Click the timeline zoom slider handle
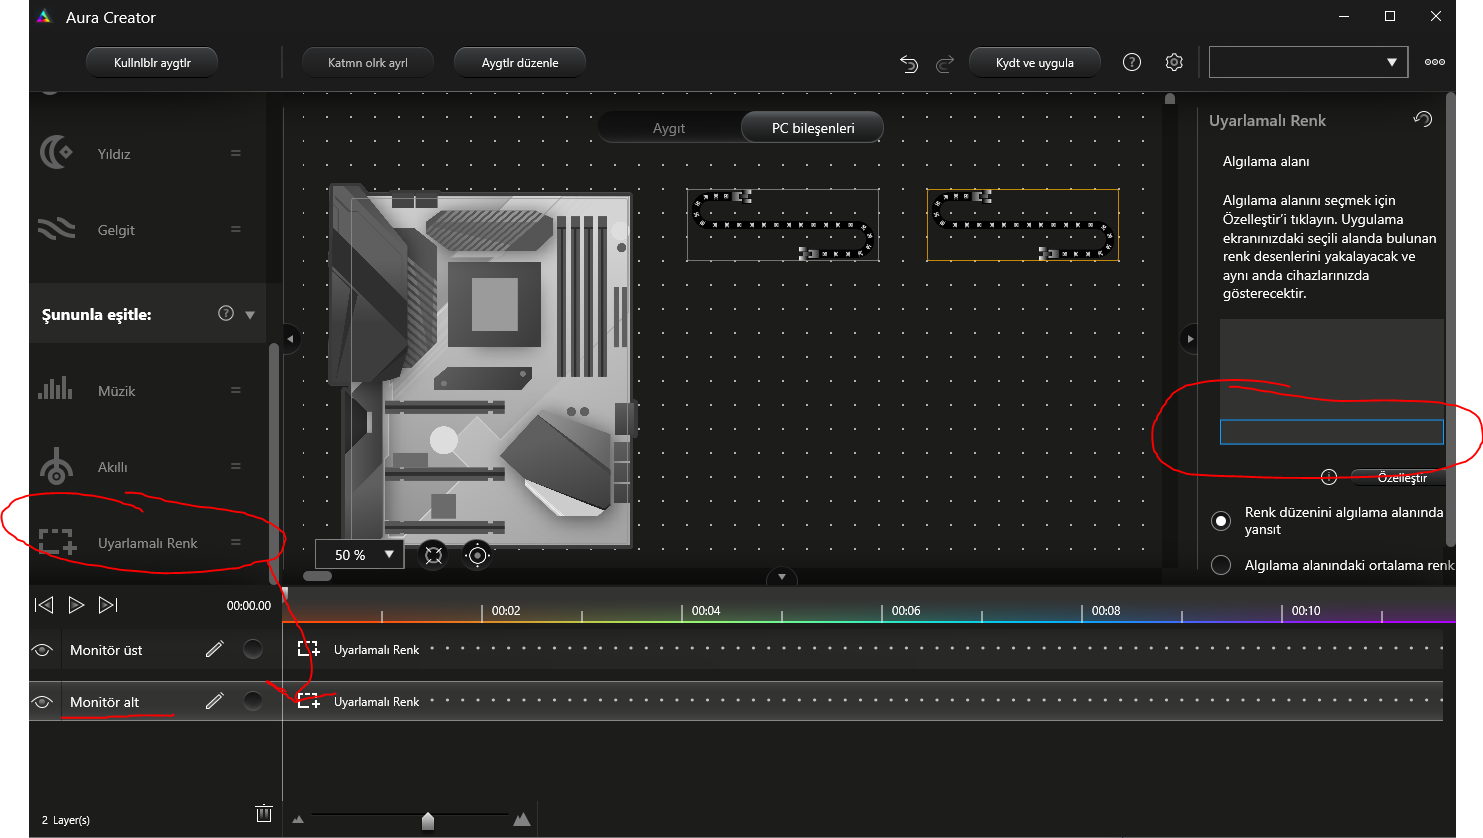1483x838 pixels. click(428, 820)
